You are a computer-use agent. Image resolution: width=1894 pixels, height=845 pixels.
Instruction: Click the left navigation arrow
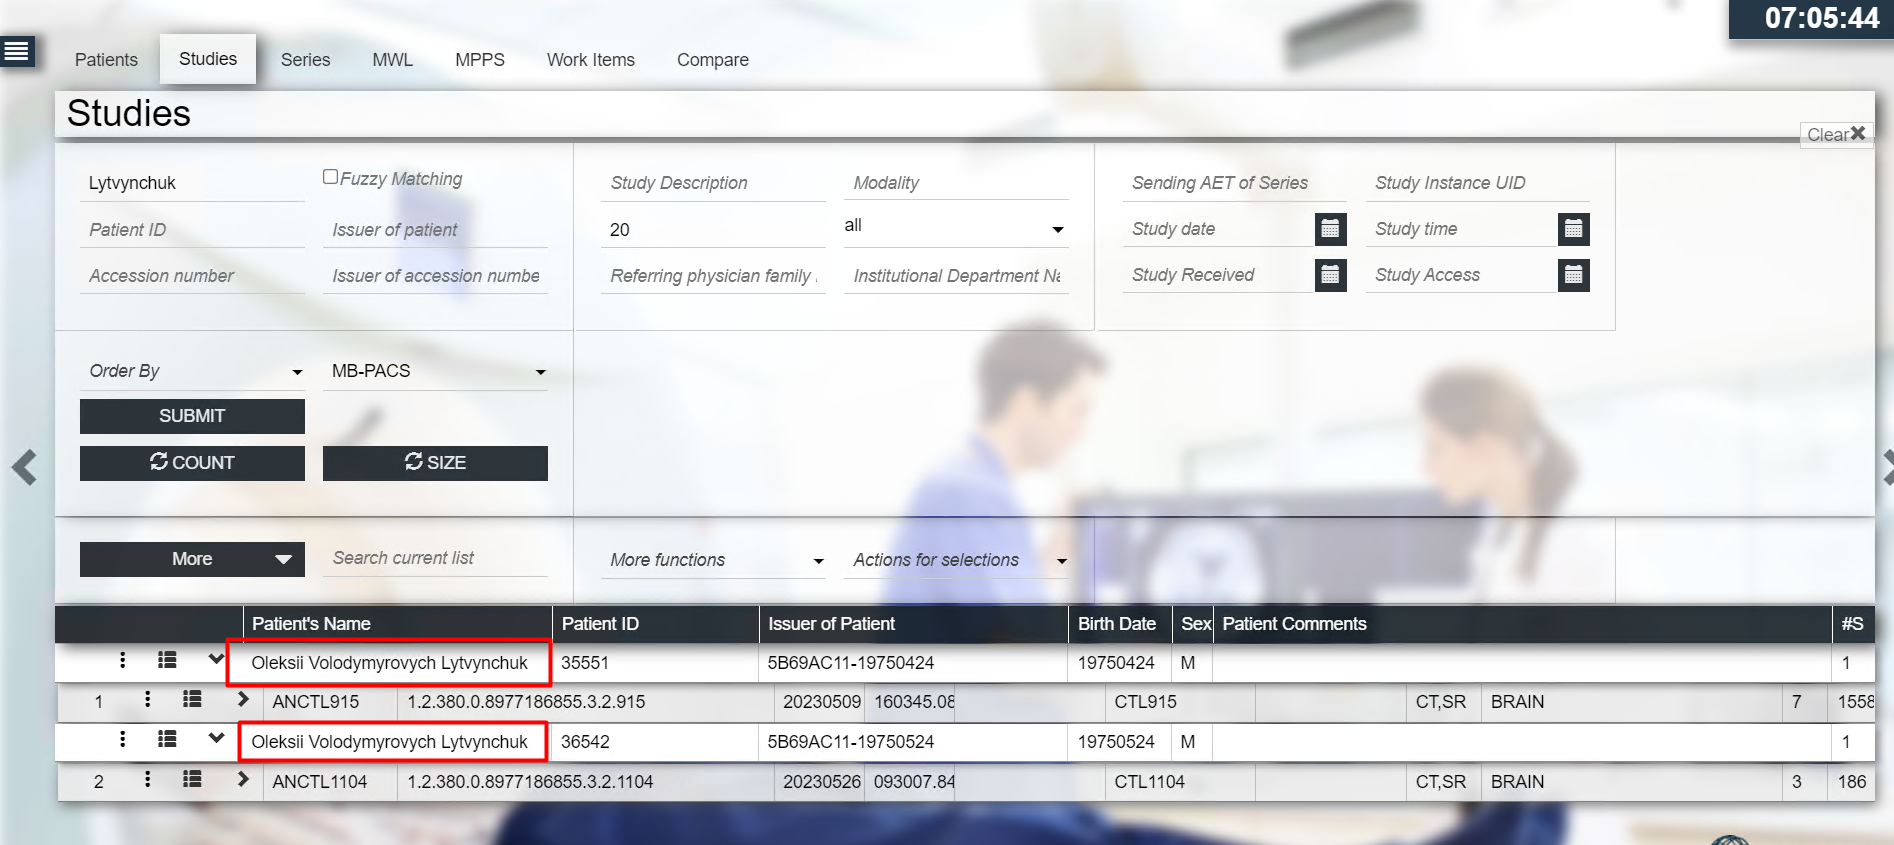(x=24, y=467)
